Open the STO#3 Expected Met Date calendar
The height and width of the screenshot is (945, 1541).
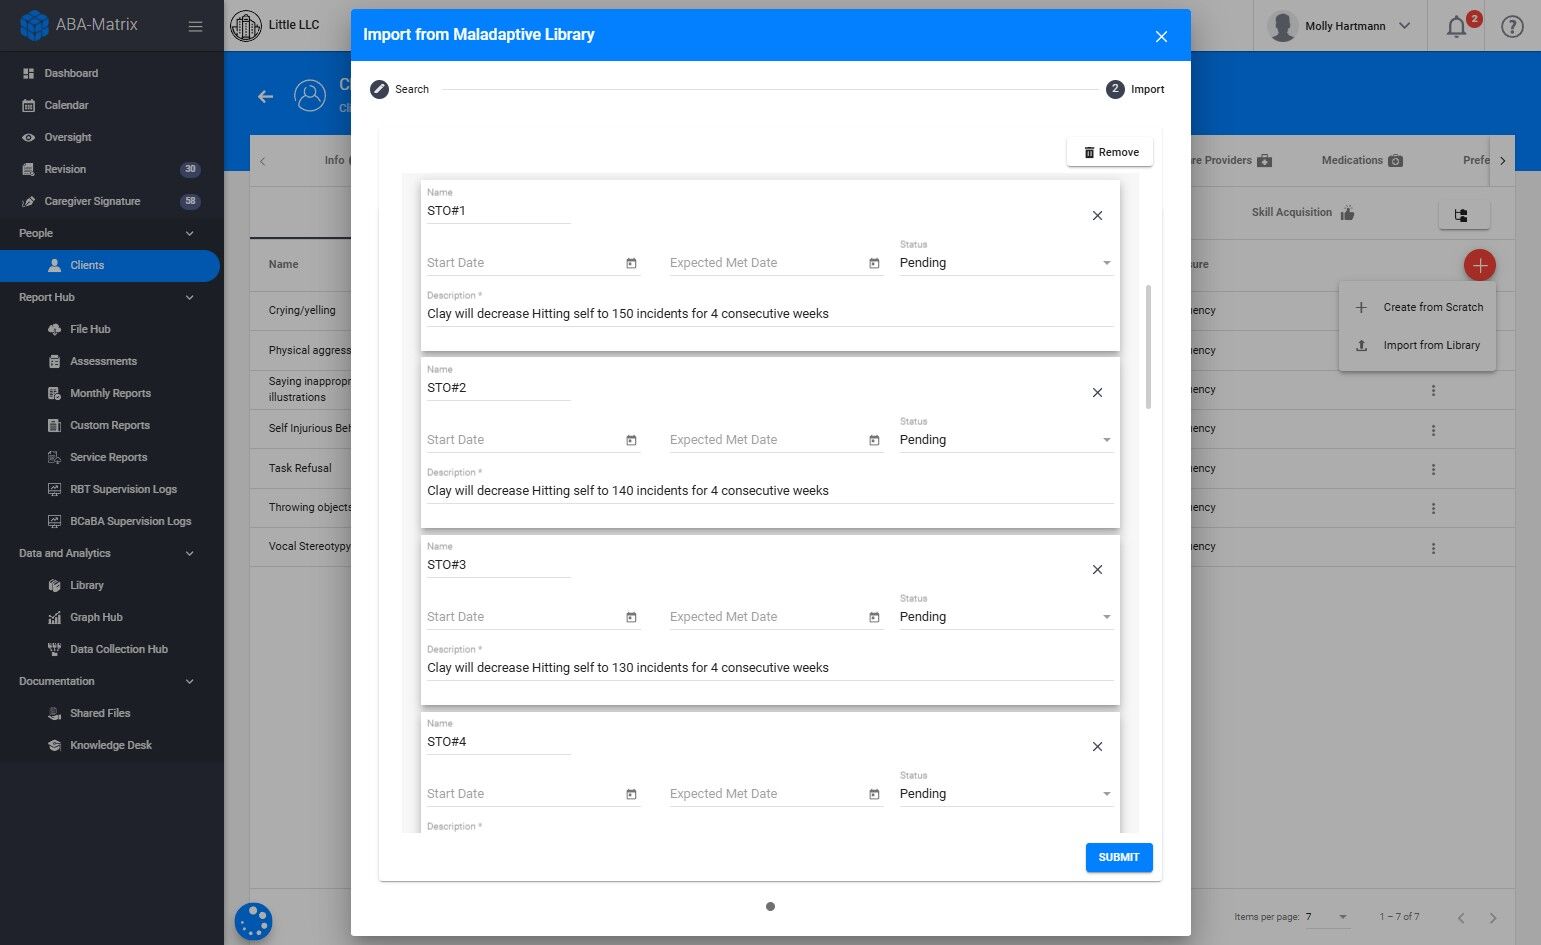pos(874,617)
